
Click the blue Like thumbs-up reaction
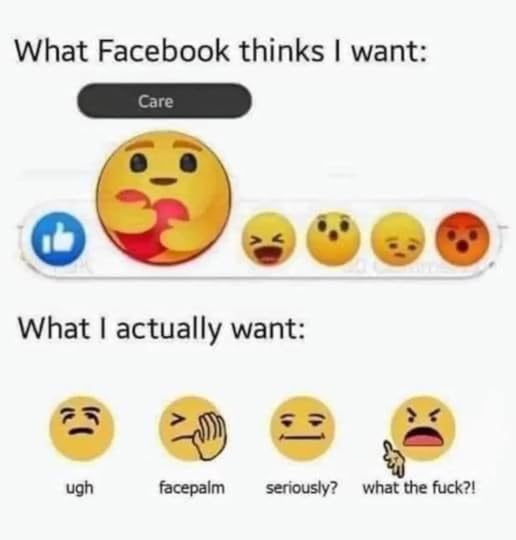(x=58, y=239)
